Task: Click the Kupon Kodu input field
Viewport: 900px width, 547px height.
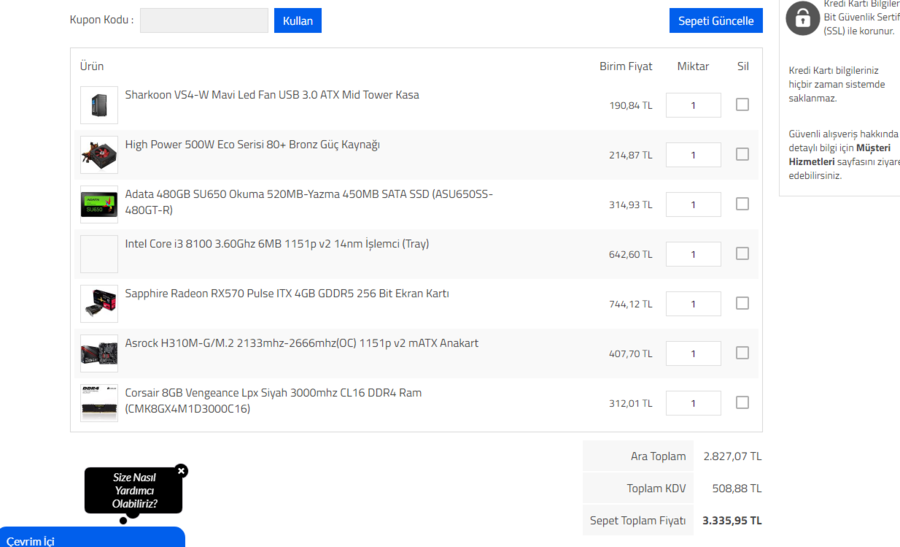Action: pos(204,21)
